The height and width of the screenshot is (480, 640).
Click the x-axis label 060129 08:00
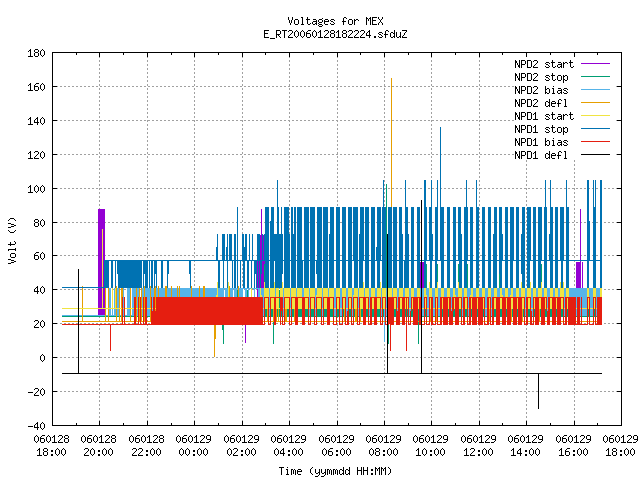[383, 446]
